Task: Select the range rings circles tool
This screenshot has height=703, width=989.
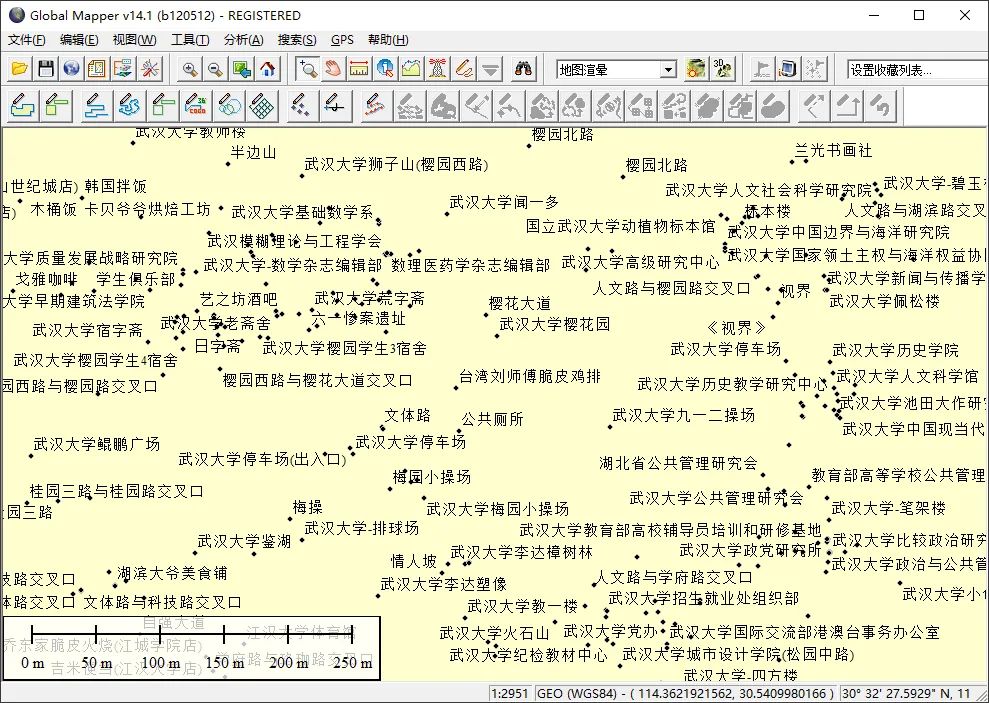Action: (x=230, y=105)
